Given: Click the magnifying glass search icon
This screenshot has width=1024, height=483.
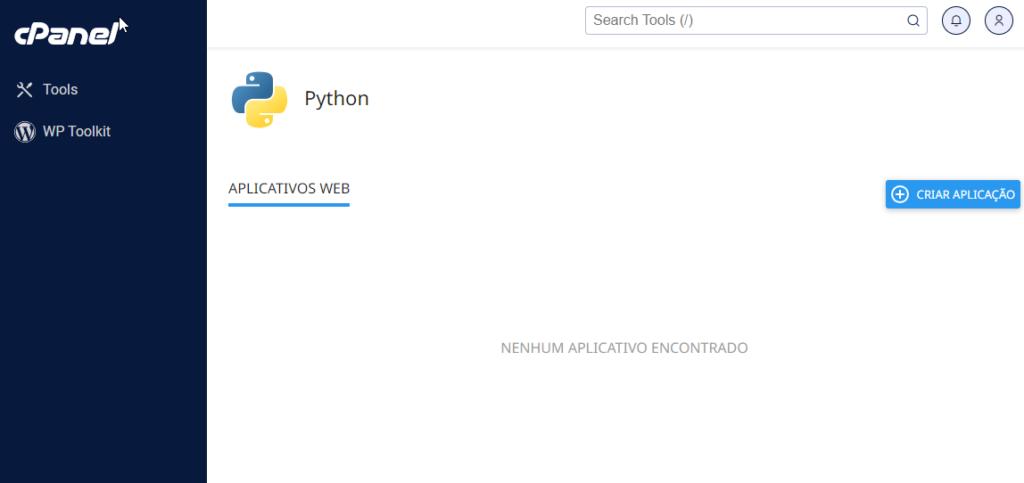Looking at the screenshot, I should coord(913,20).
